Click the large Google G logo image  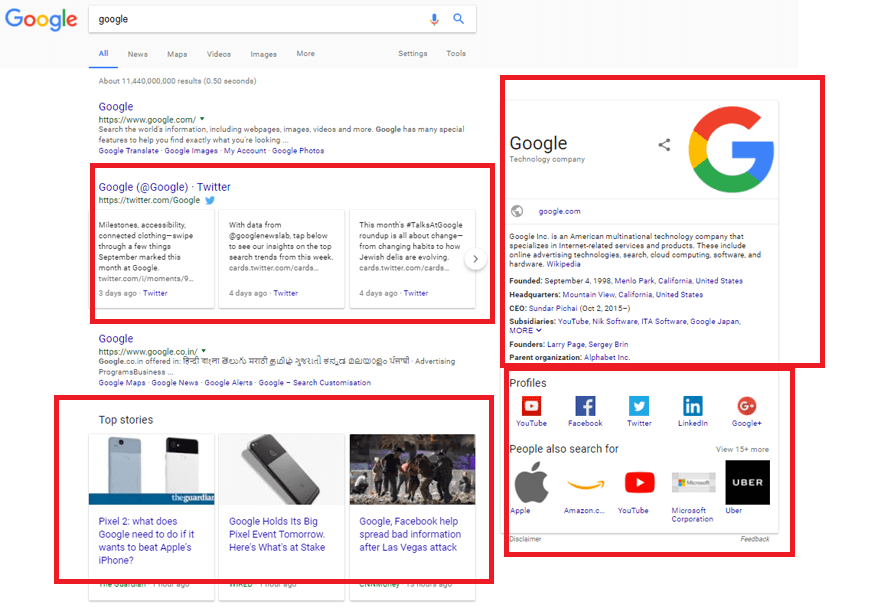[731, 149]
